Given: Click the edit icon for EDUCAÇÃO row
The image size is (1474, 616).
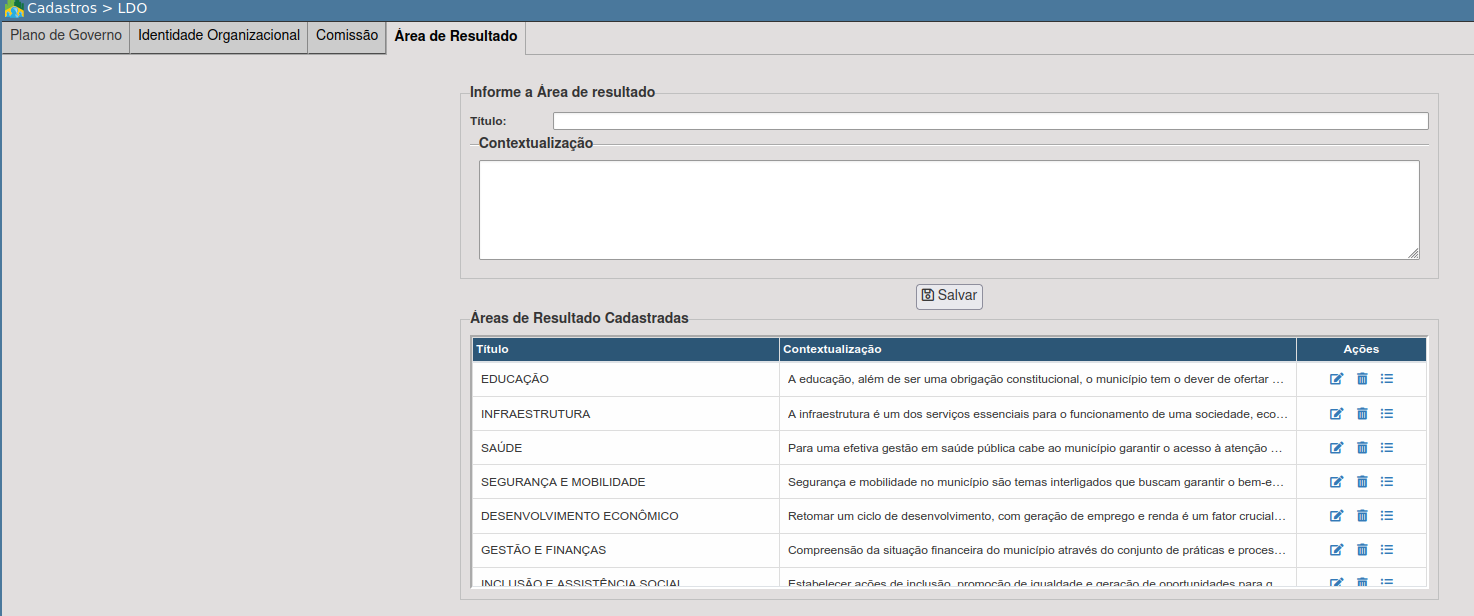Looking at the screenshot, I should click(1336, 379).
